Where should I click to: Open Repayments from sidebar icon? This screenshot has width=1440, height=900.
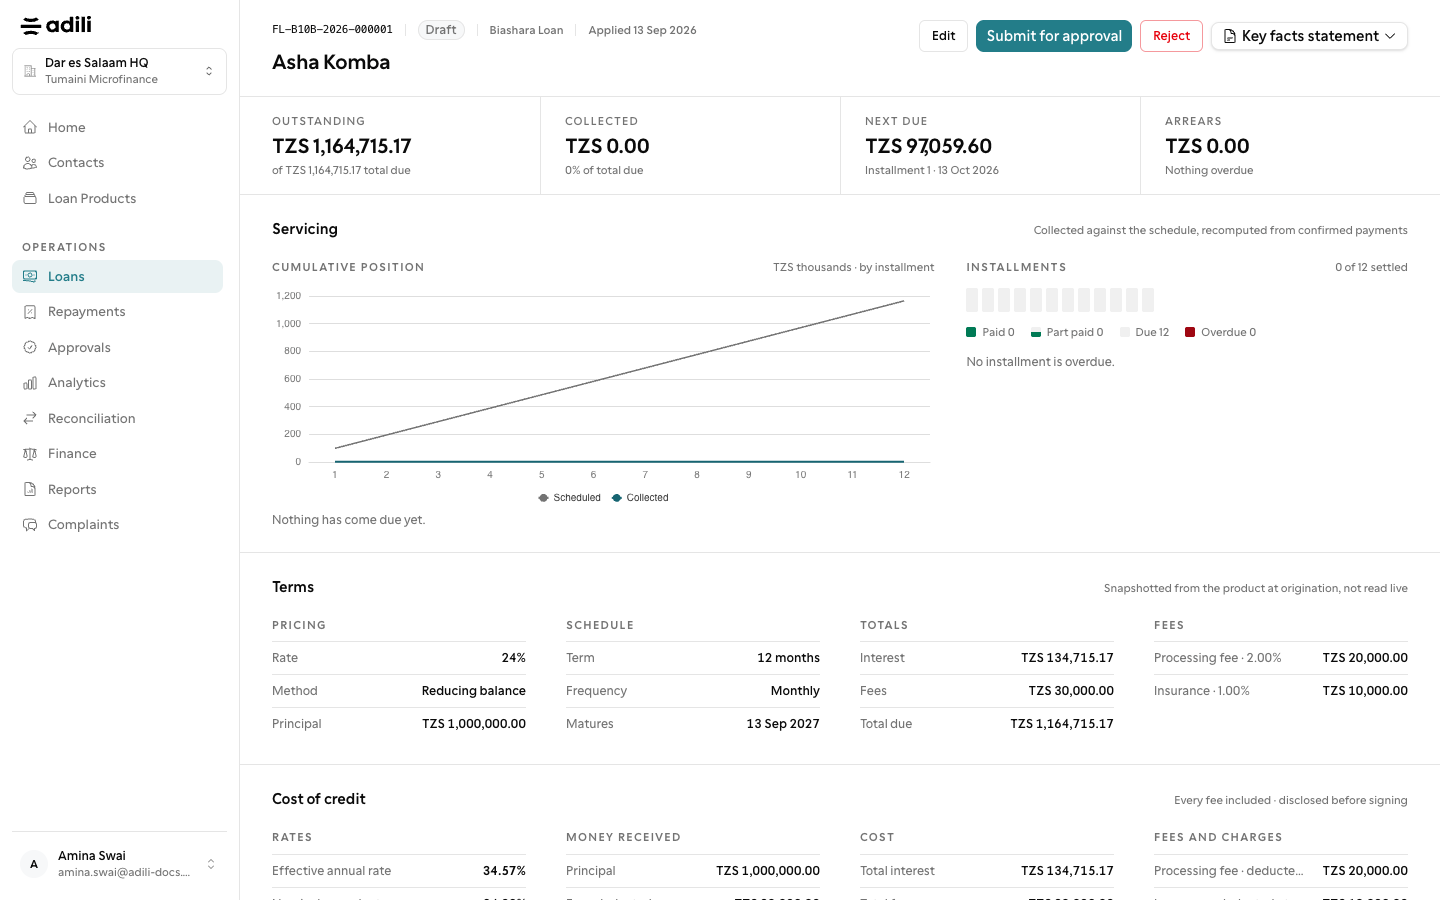(x=30, y=312)
